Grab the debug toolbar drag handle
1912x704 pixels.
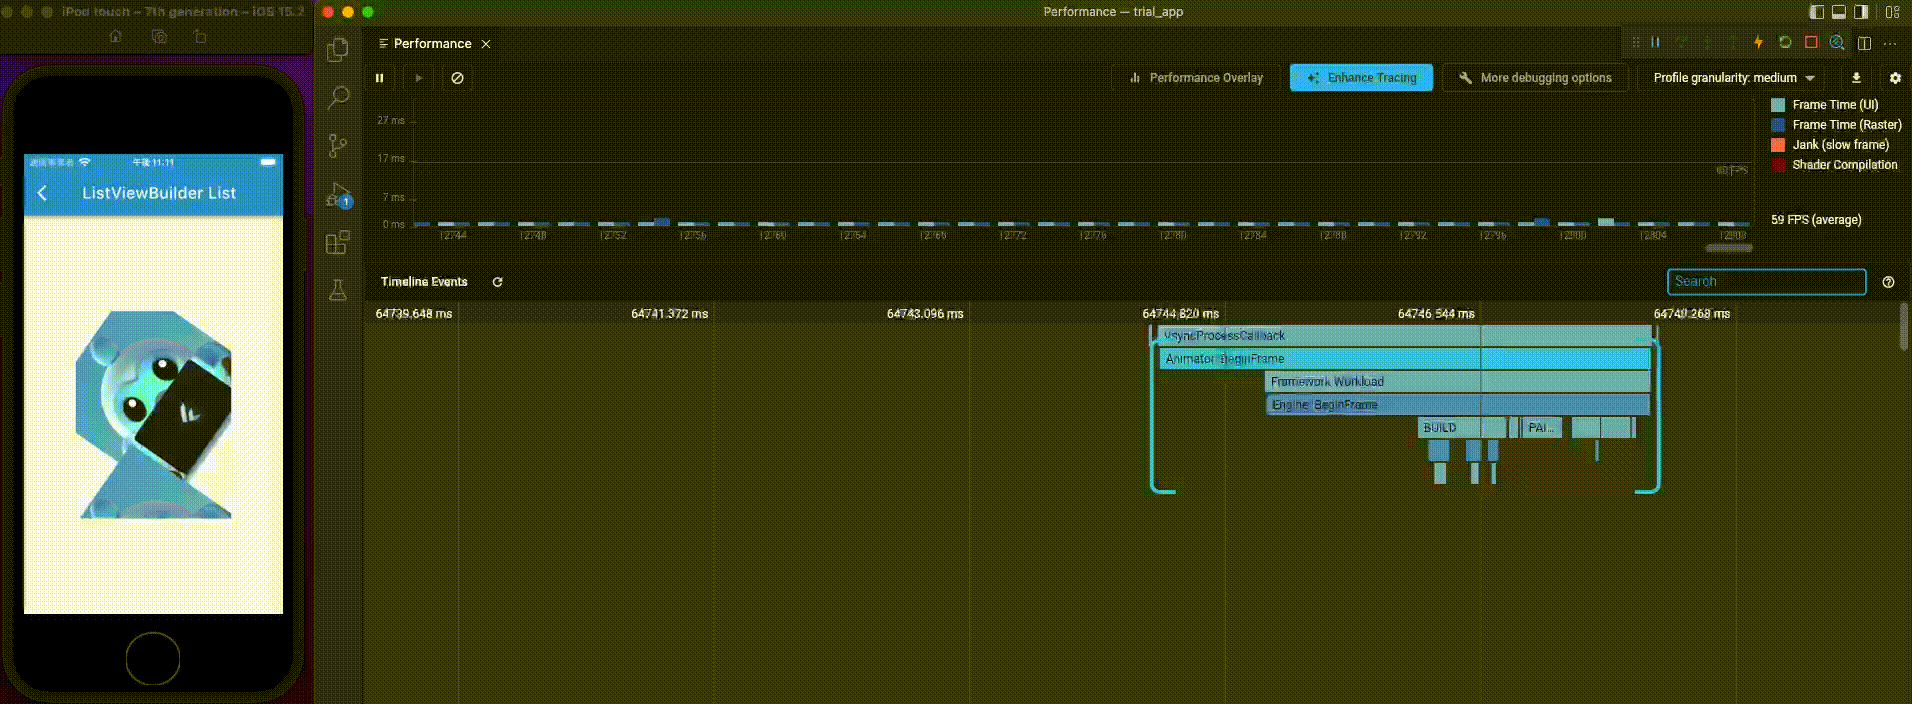pos(1636,43)
